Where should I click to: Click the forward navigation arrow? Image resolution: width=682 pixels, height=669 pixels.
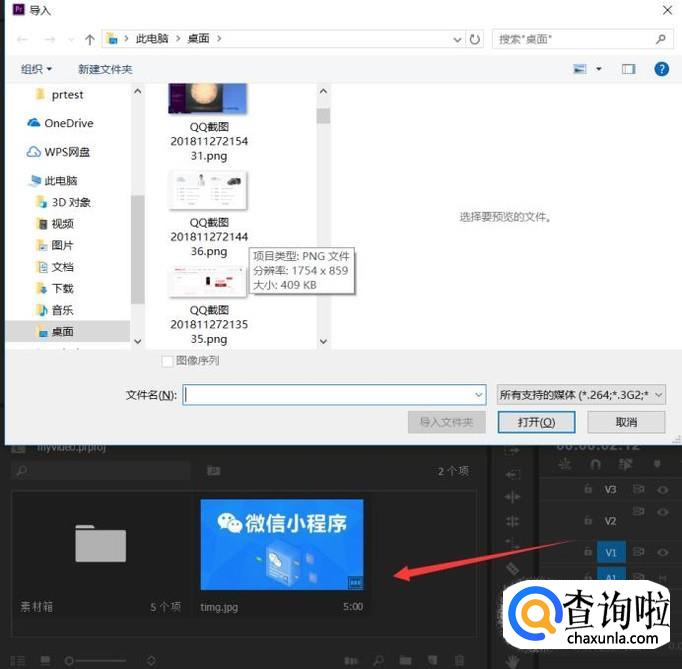click(x=50, y=40)
